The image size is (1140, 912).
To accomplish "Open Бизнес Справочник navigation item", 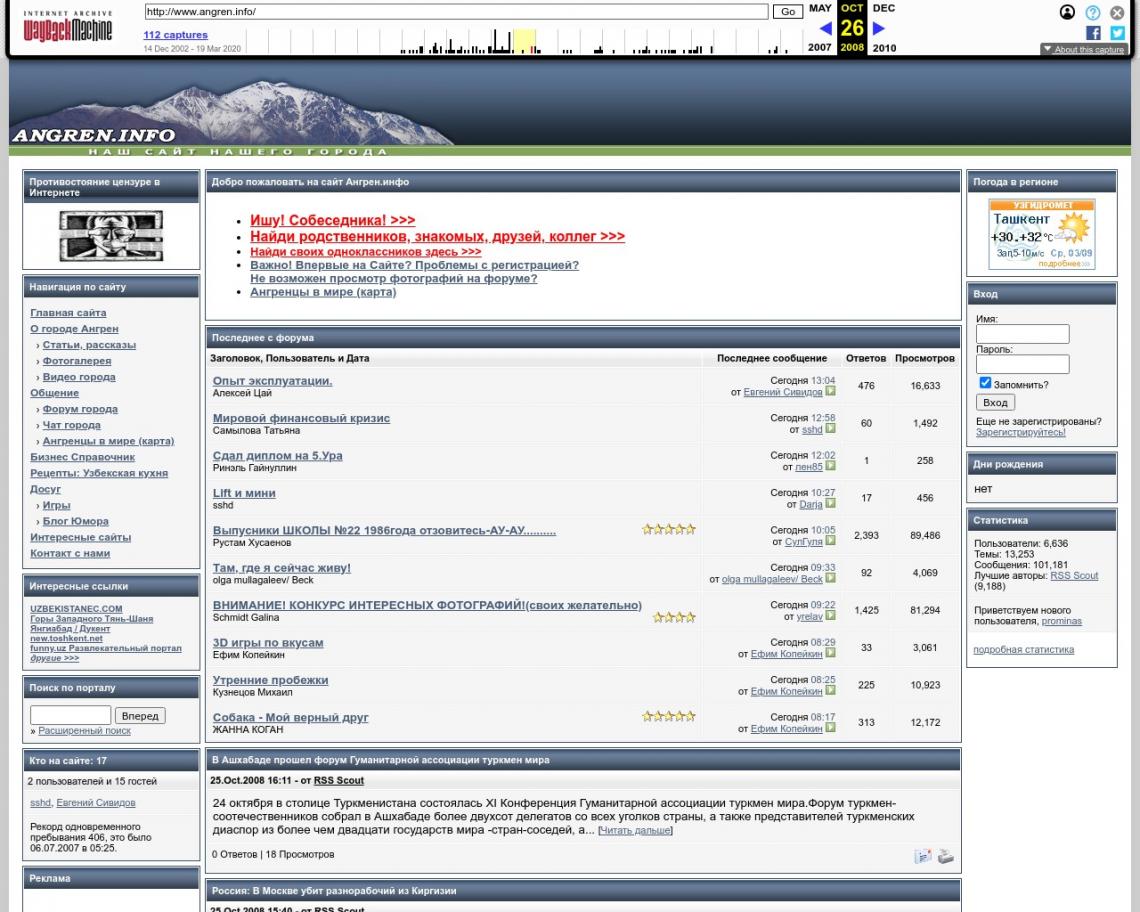I will 83,457.
